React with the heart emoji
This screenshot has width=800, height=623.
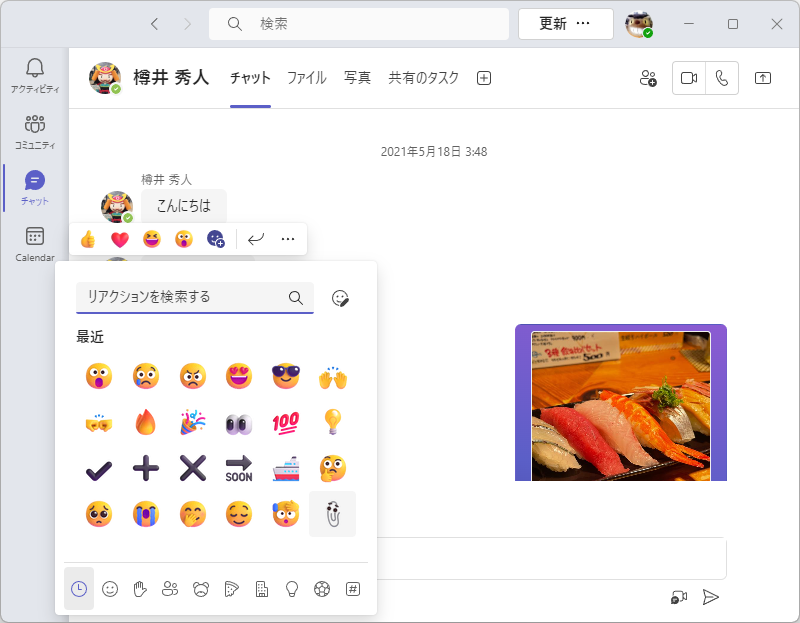120,238
